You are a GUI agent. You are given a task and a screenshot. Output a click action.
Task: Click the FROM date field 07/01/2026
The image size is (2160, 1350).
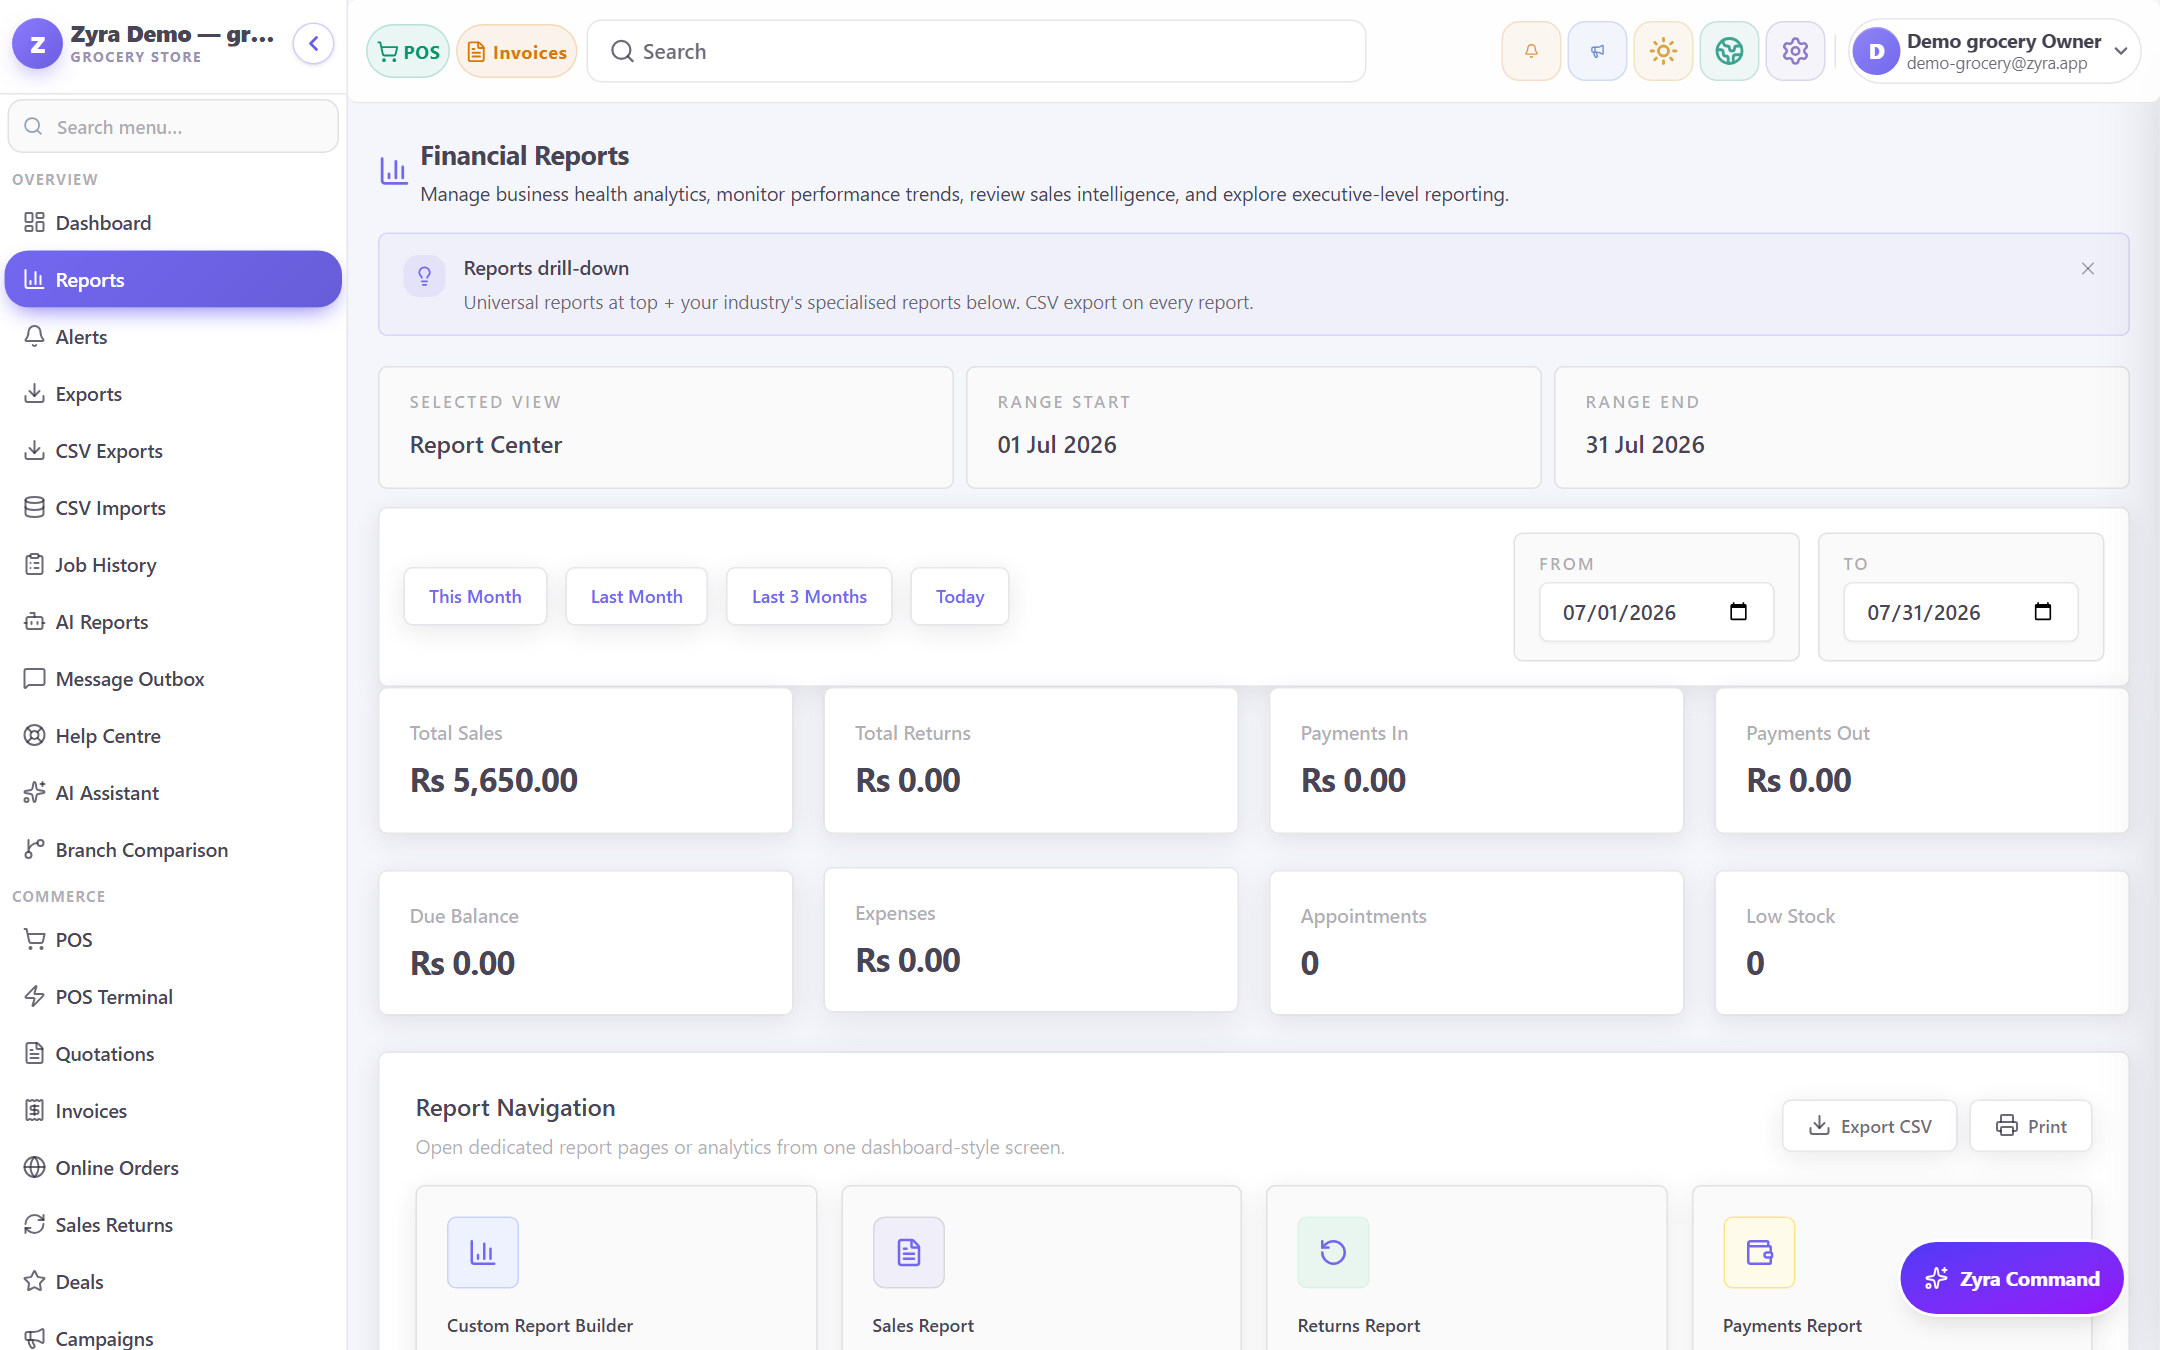pyautogui.click(x=1656, y=612)
